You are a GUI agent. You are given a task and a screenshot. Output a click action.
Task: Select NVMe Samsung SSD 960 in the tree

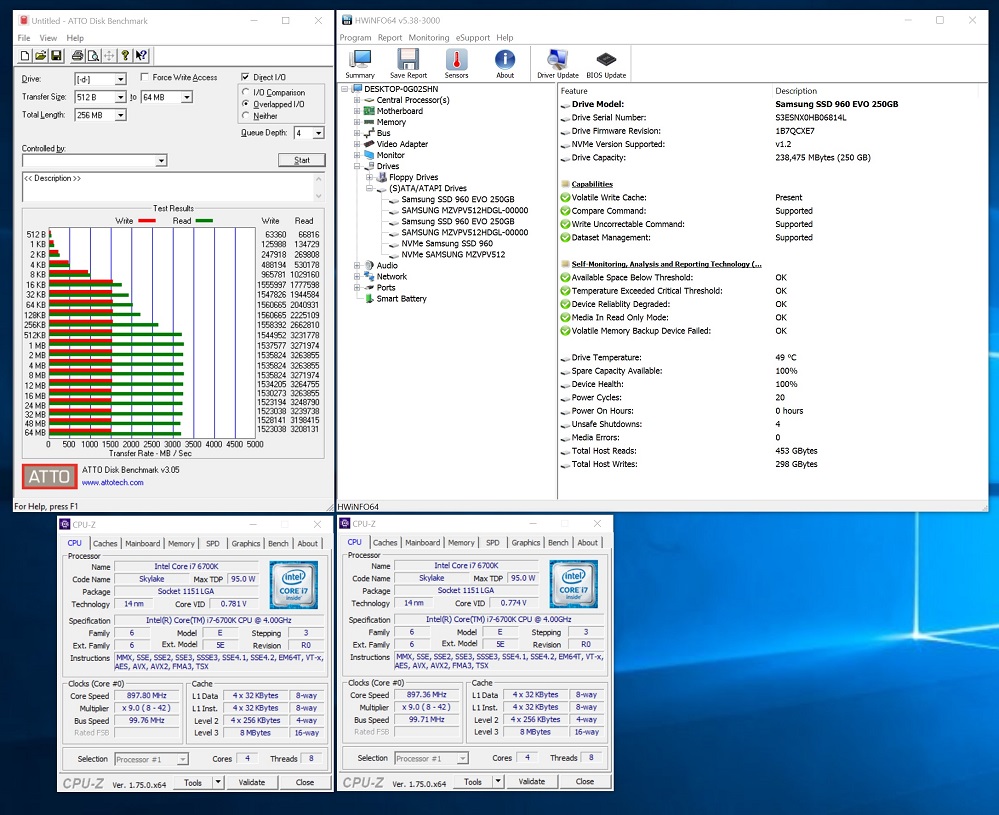[446, 243]
